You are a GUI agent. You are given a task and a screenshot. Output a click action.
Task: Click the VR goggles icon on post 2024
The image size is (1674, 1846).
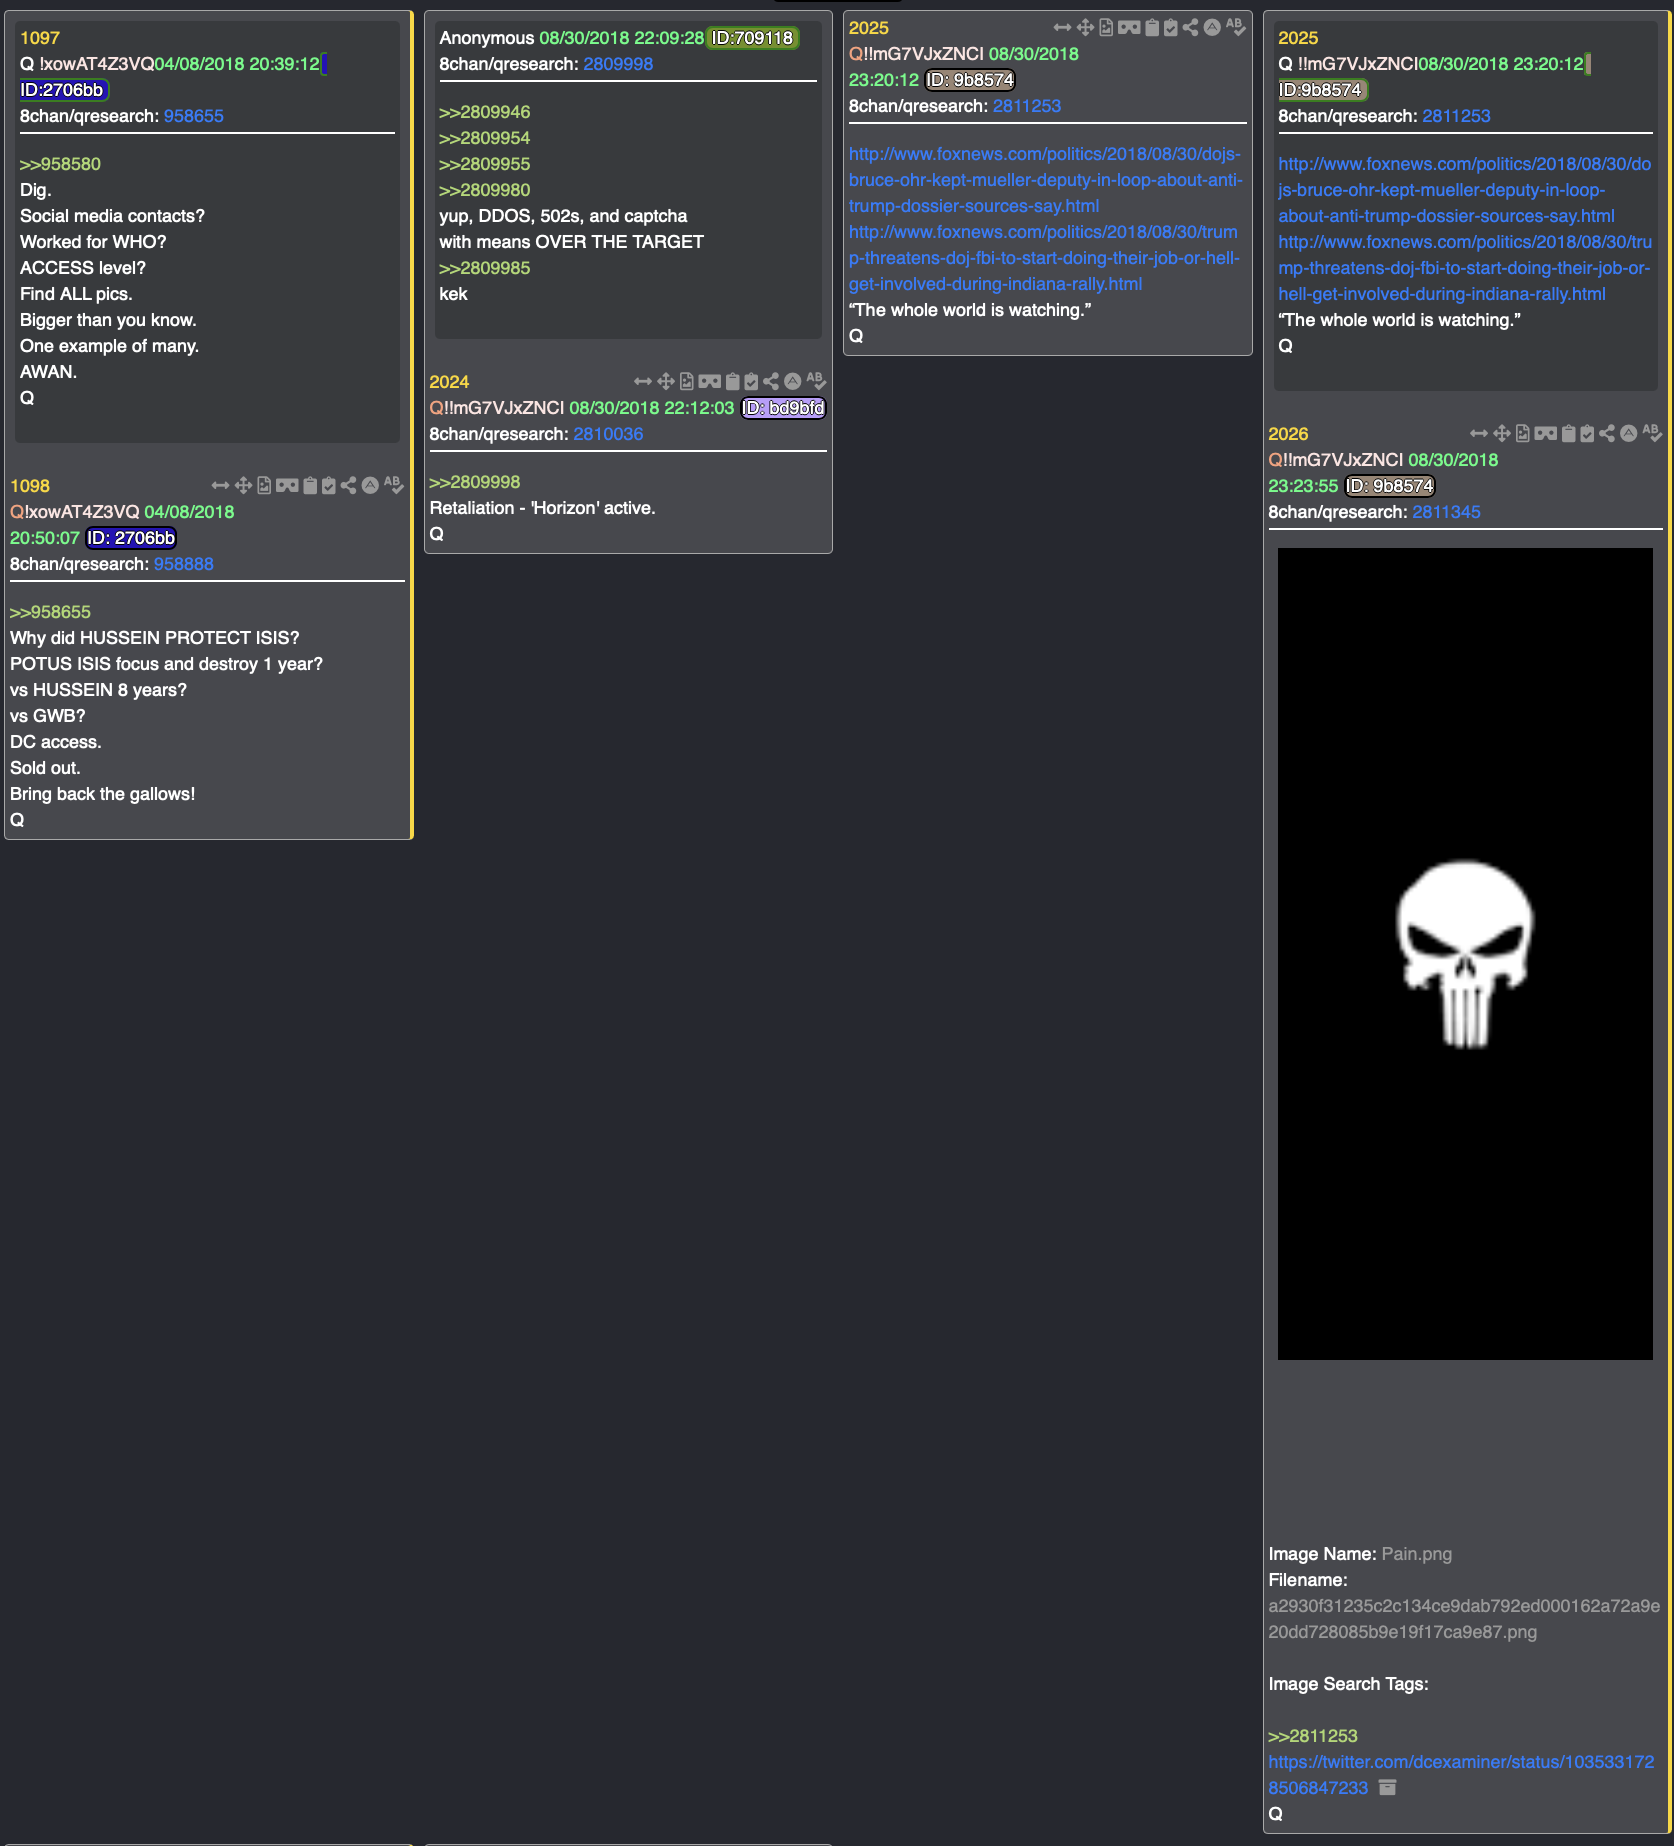coord(710,381)
